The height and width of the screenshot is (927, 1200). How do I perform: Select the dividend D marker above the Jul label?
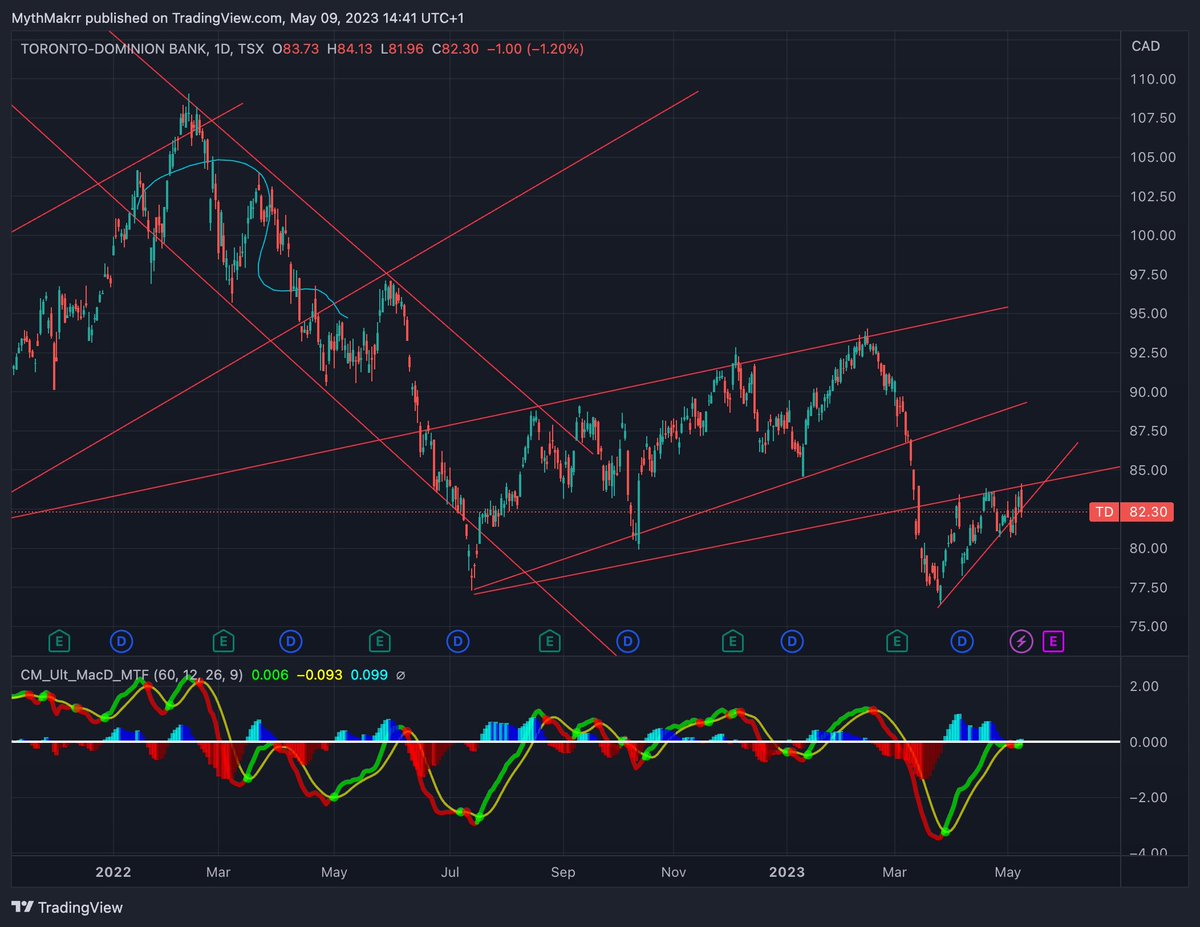[458, 639]
